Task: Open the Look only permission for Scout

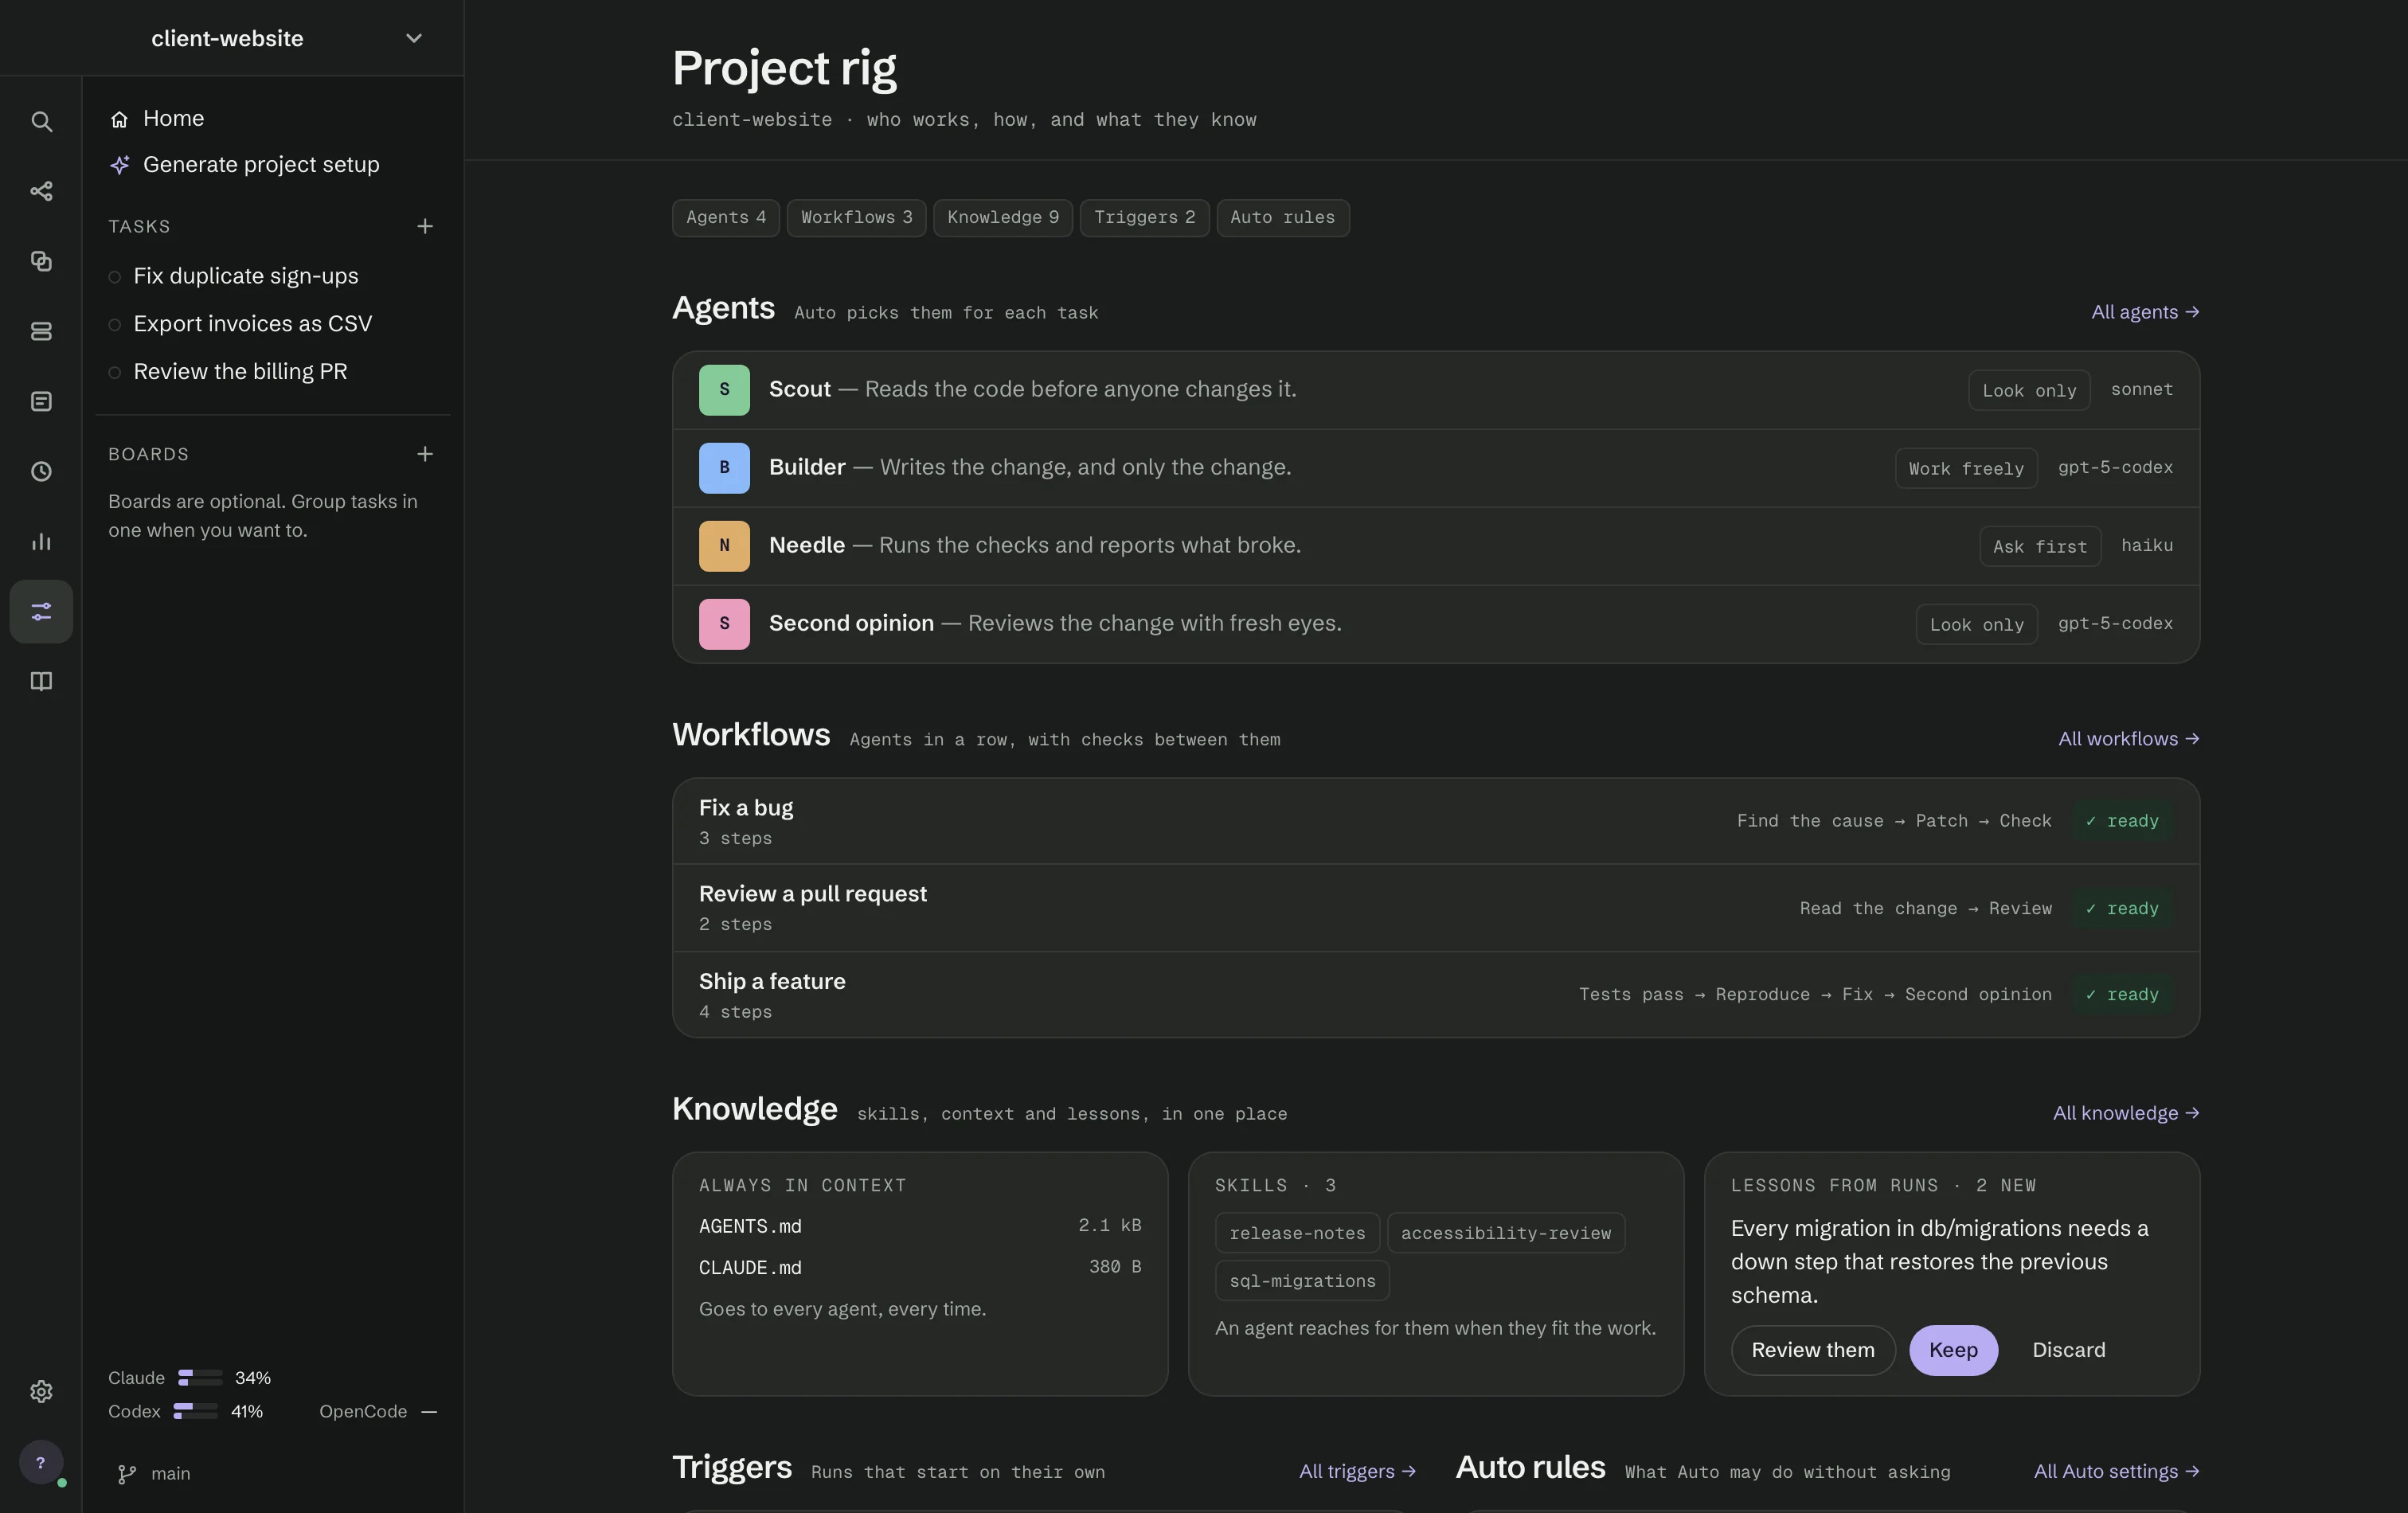Action: pos(2029,390)
